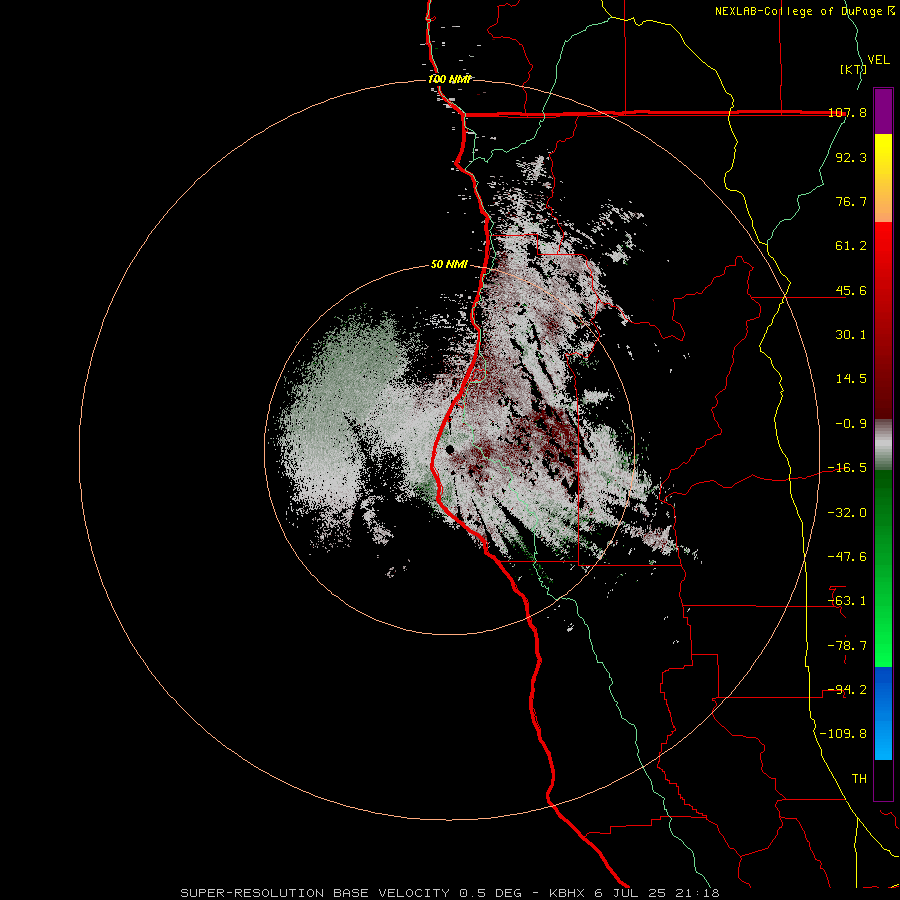Click the 45.6 value on velocity scale
Image resolution: width=900 pixels, height=900 pixels.
pos(851,290)
